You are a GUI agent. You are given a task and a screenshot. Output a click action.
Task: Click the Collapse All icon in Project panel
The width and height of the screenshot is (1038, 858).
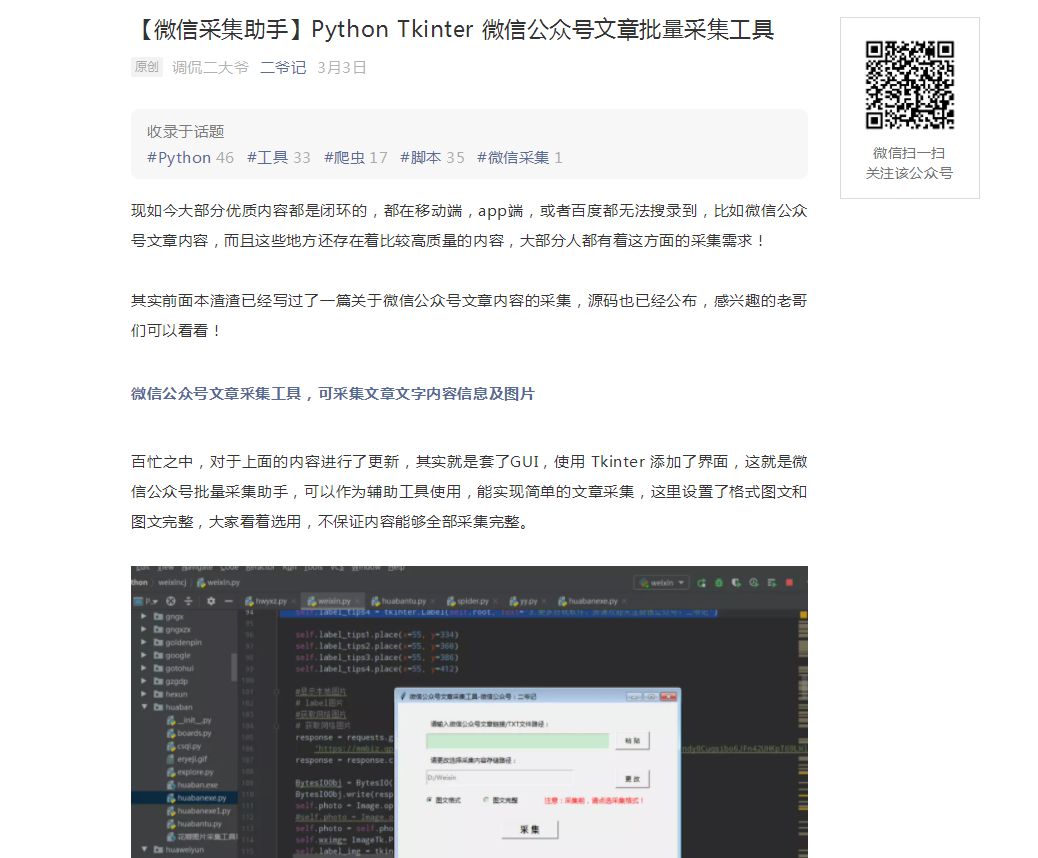188,601
